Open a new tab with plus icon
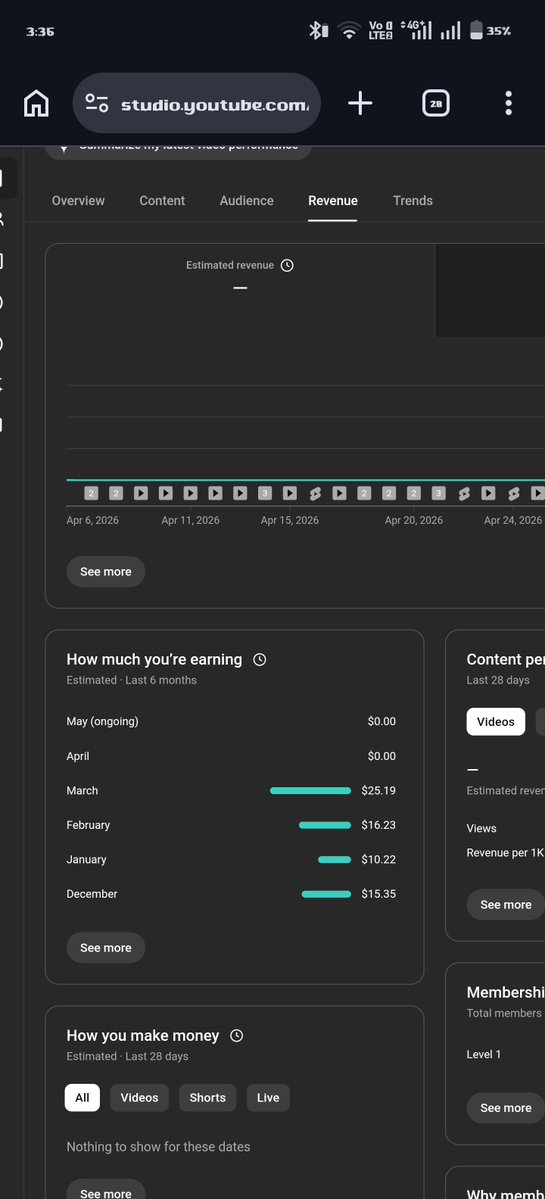 click(360, 103)
